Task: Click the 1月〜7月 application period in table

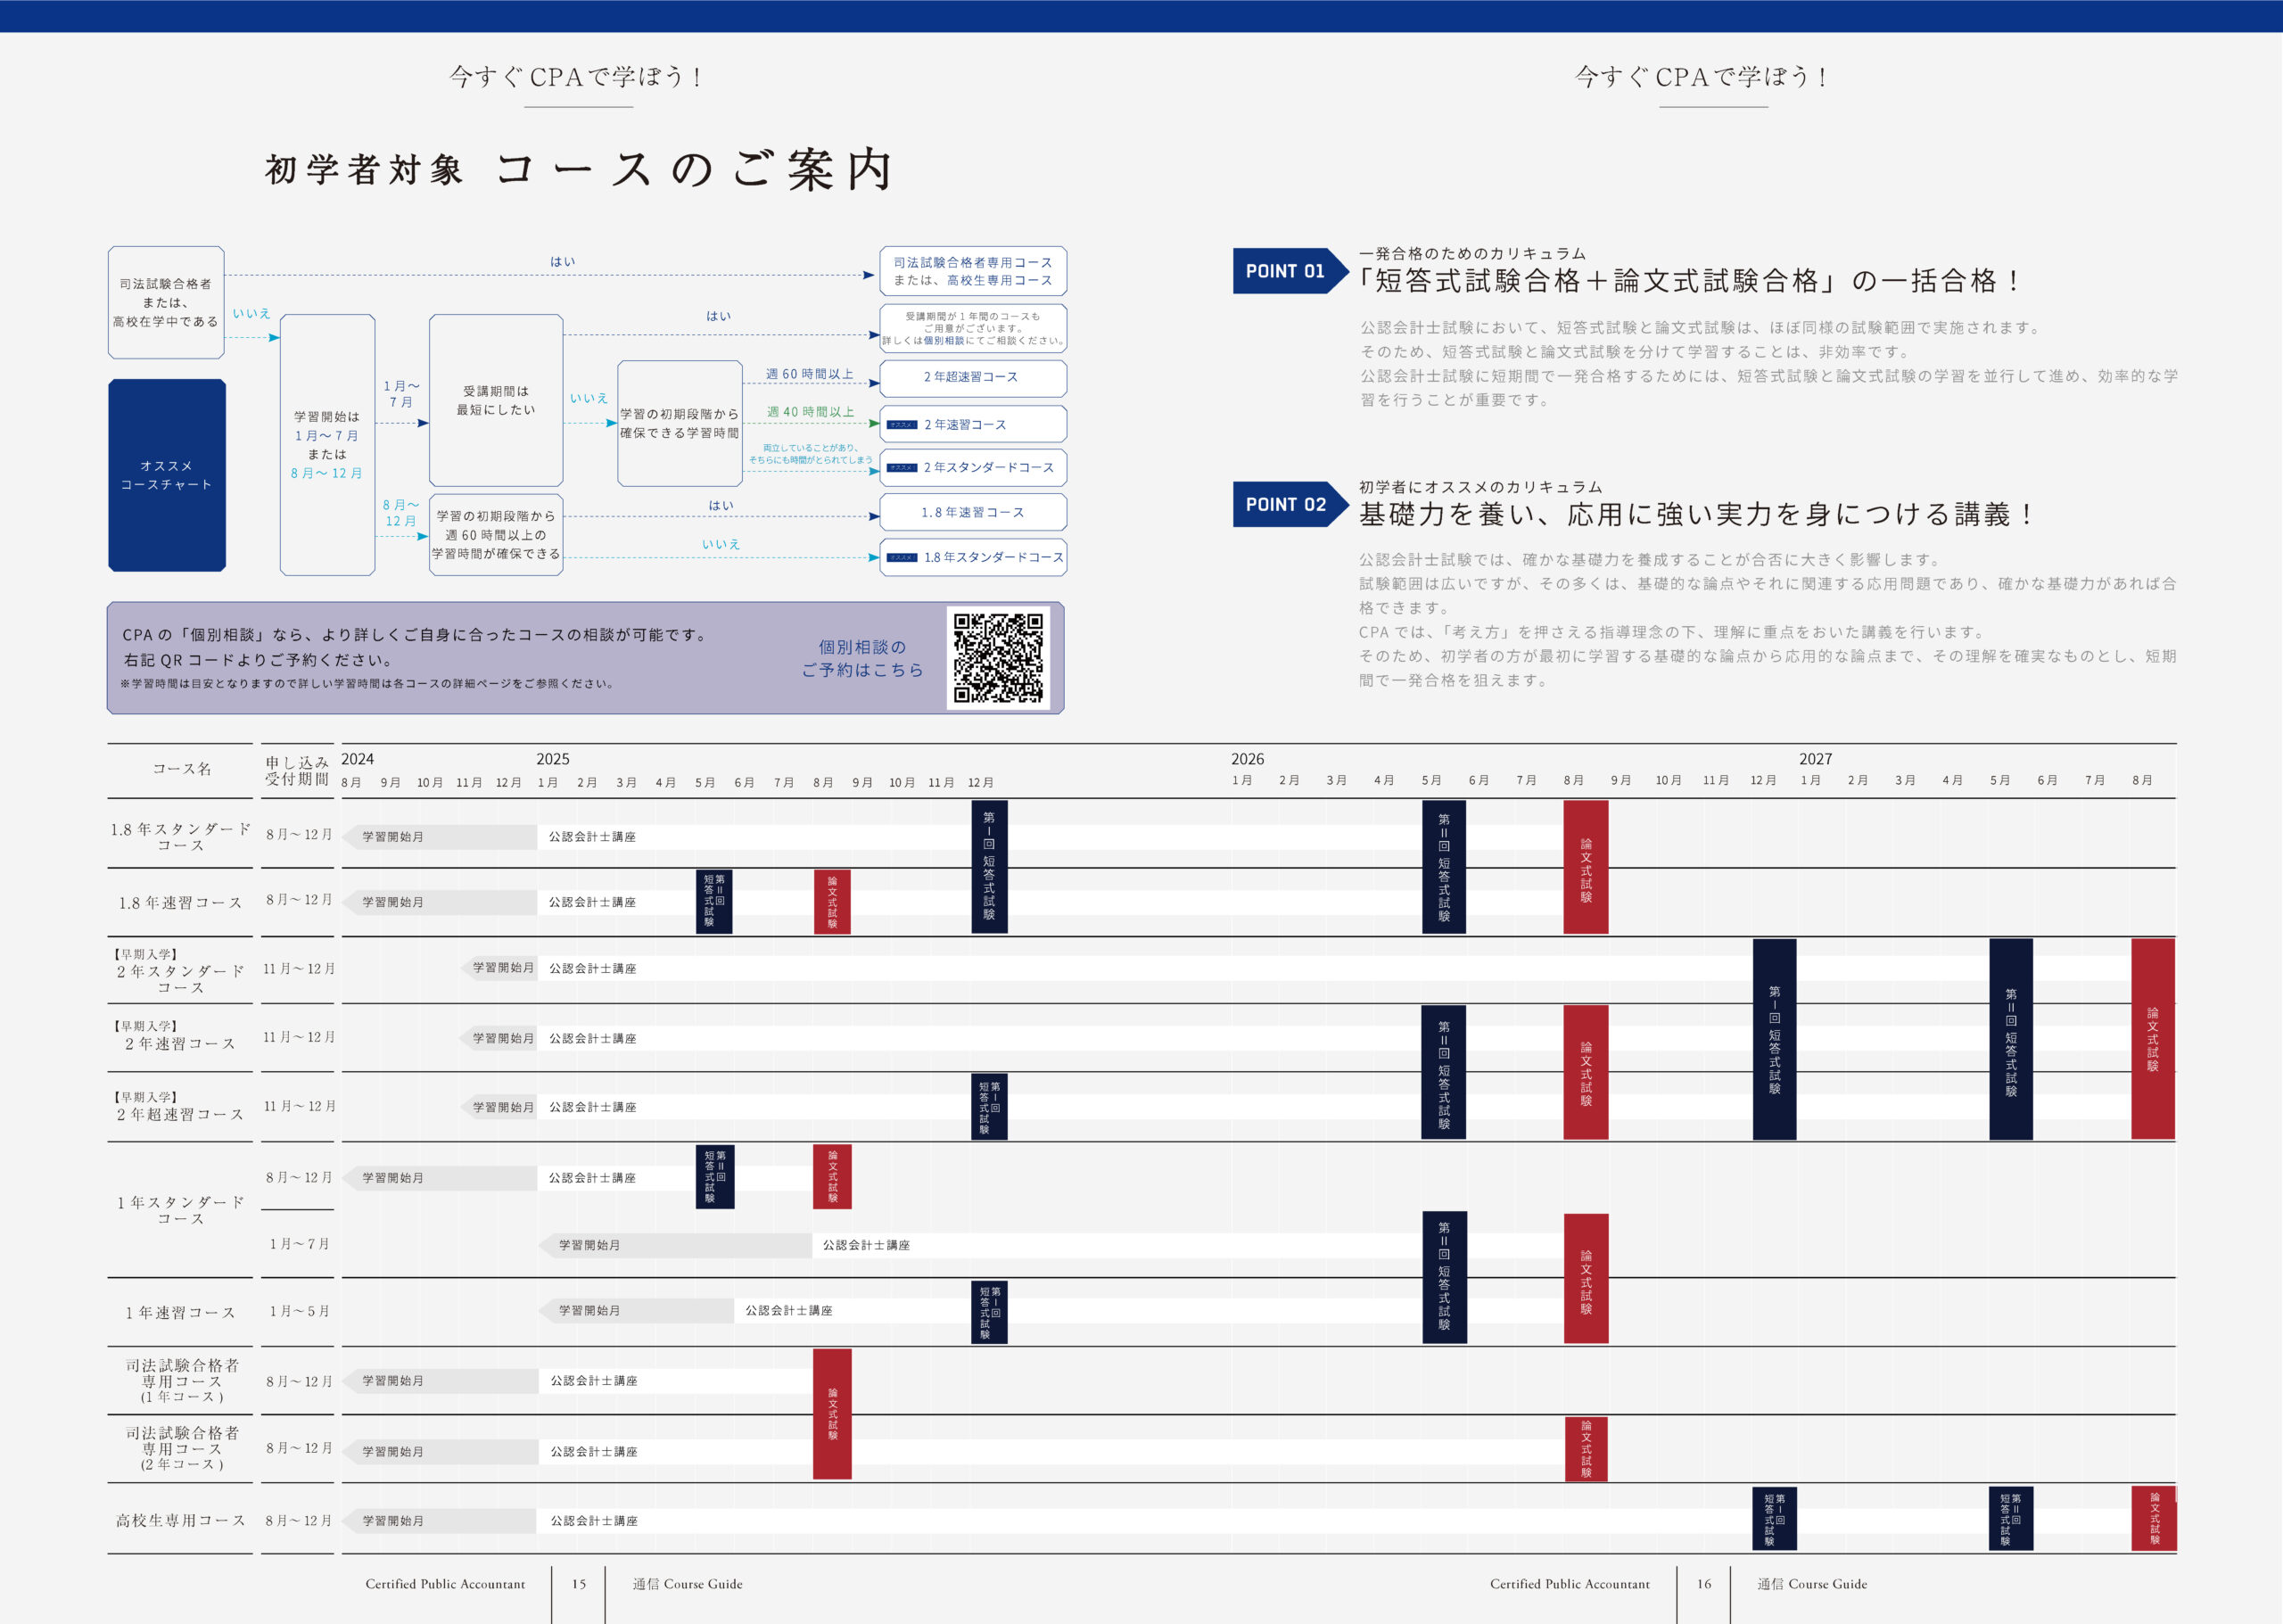Action: pos(299,1244)
